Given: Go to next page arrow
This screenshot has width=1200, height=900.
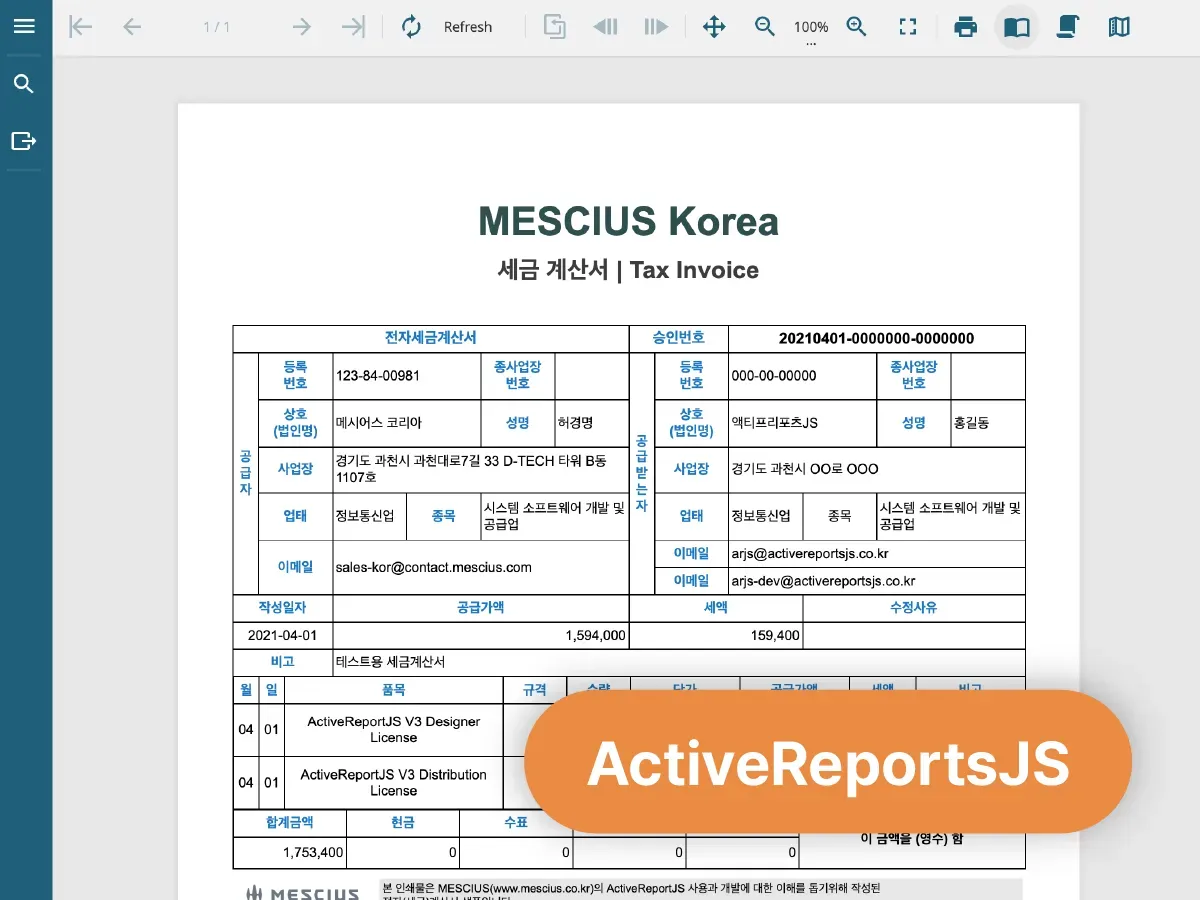Looking at the screenshot, I should pos(302,27).
